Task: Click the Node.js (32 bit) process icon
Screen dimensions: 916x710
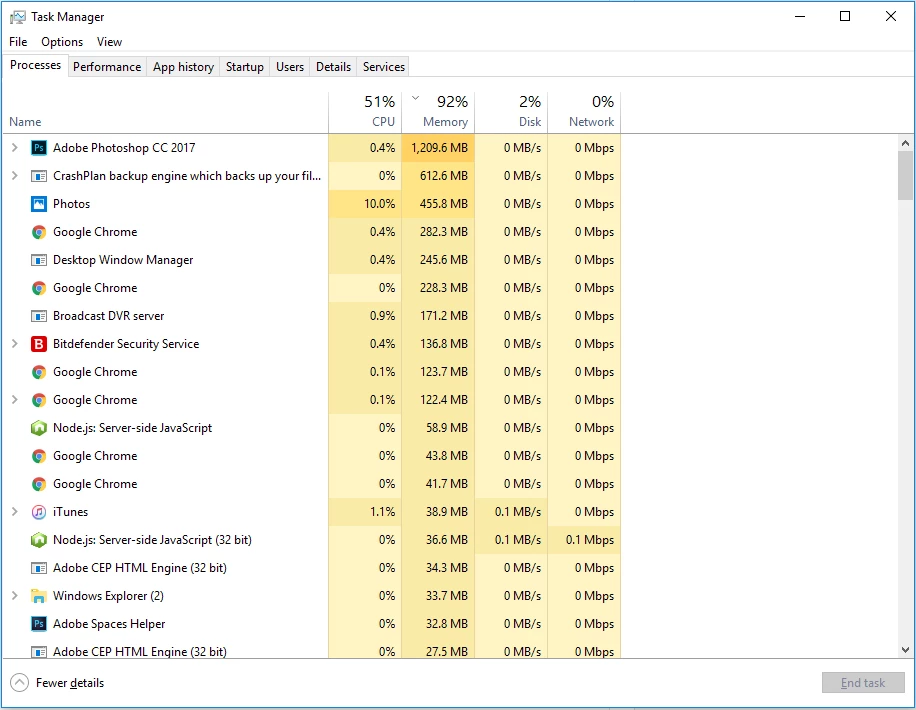Action: (x=39, y=541)
